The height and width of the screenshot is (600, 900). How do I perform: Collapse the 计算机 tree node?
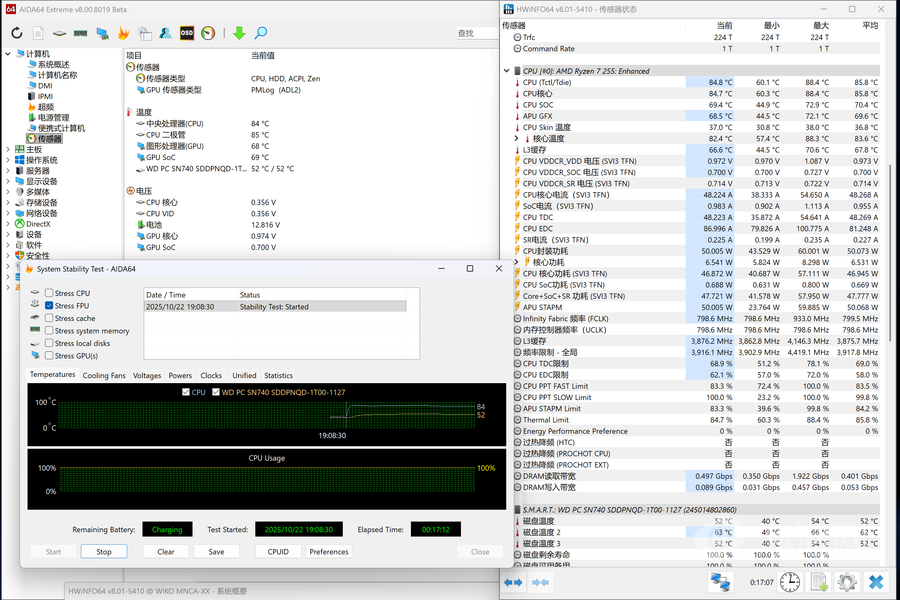(x=8, y=53)
